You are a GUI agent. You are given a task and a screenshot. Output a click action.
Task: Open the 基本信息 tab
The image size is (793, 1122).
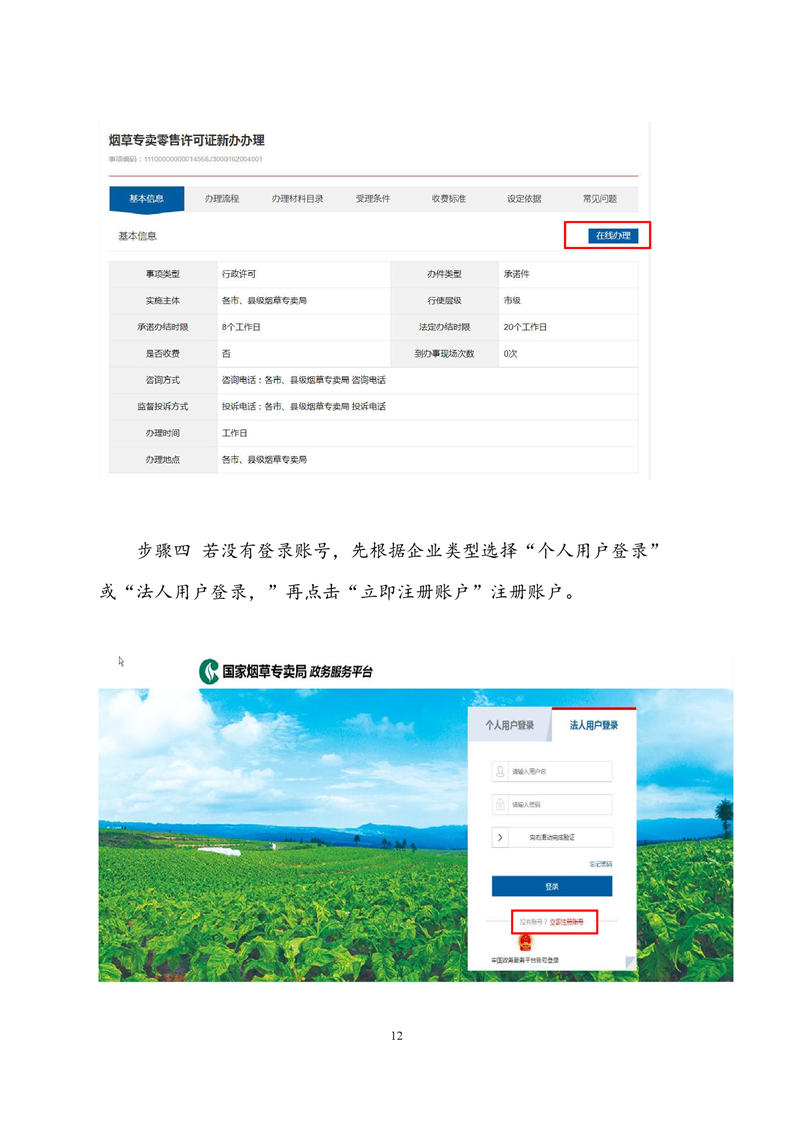pos(146,199)
